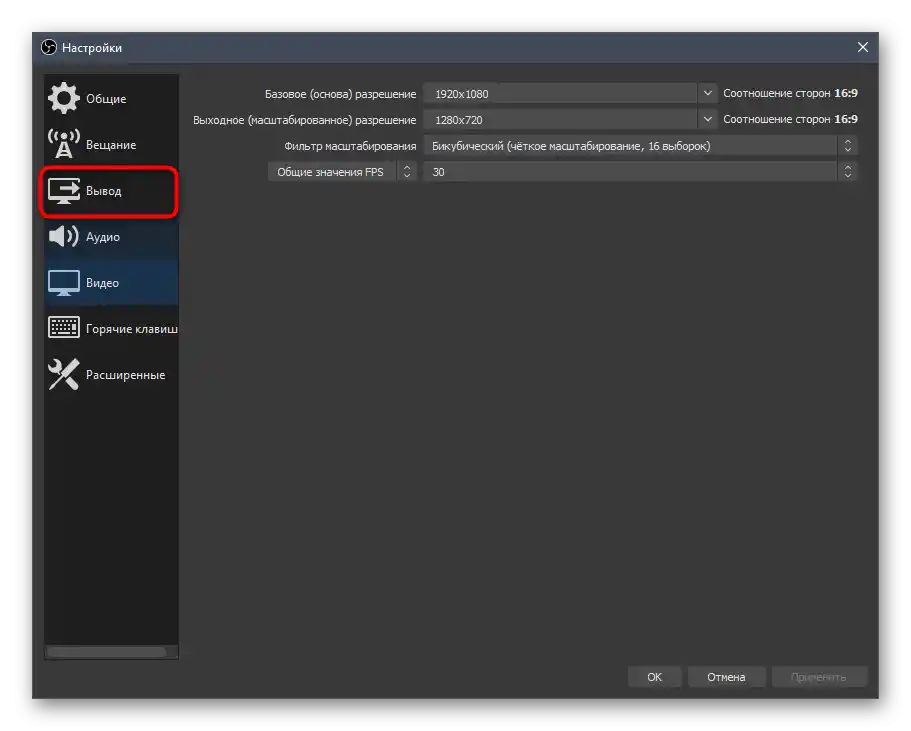The height and width of the screenshot is (731, 911).
Task: Click the OBS logo in title bar
Action: (49, 48)
